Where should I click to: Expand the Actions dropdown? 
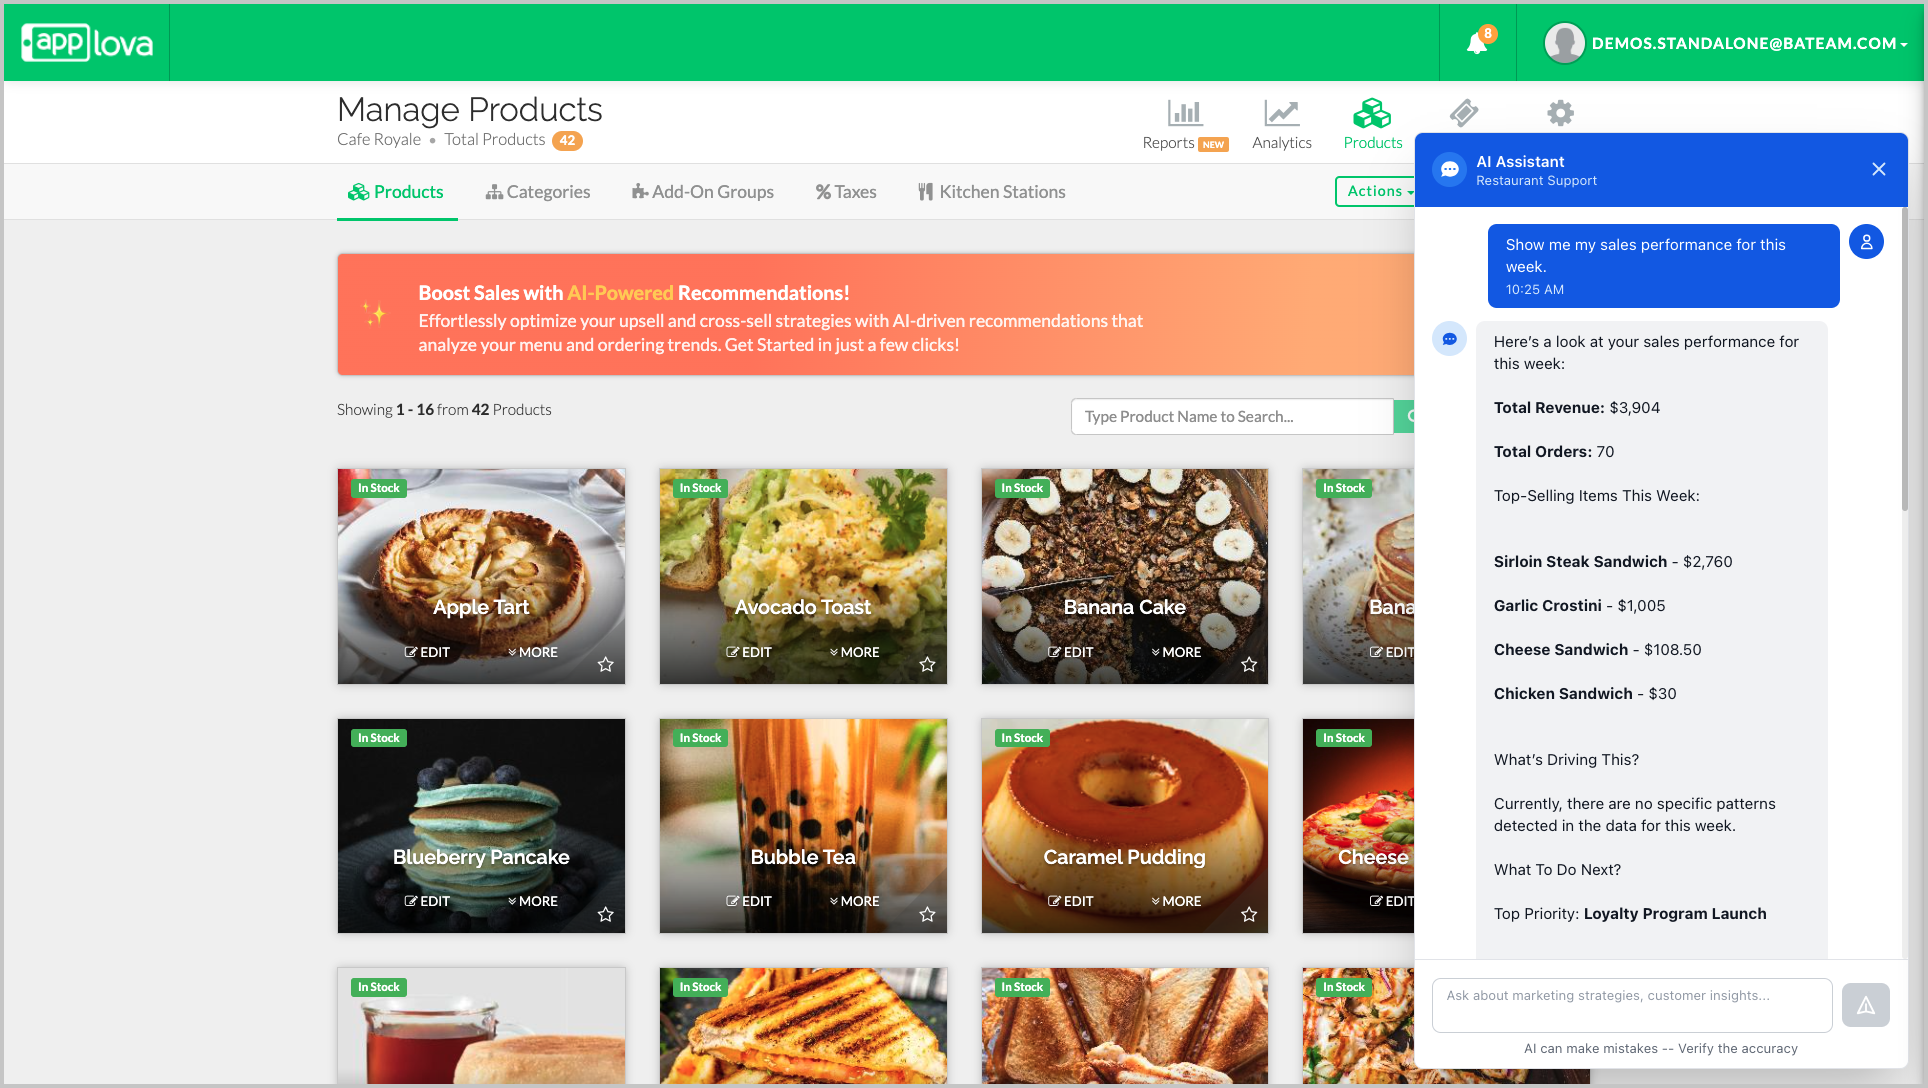point(1377,191)
